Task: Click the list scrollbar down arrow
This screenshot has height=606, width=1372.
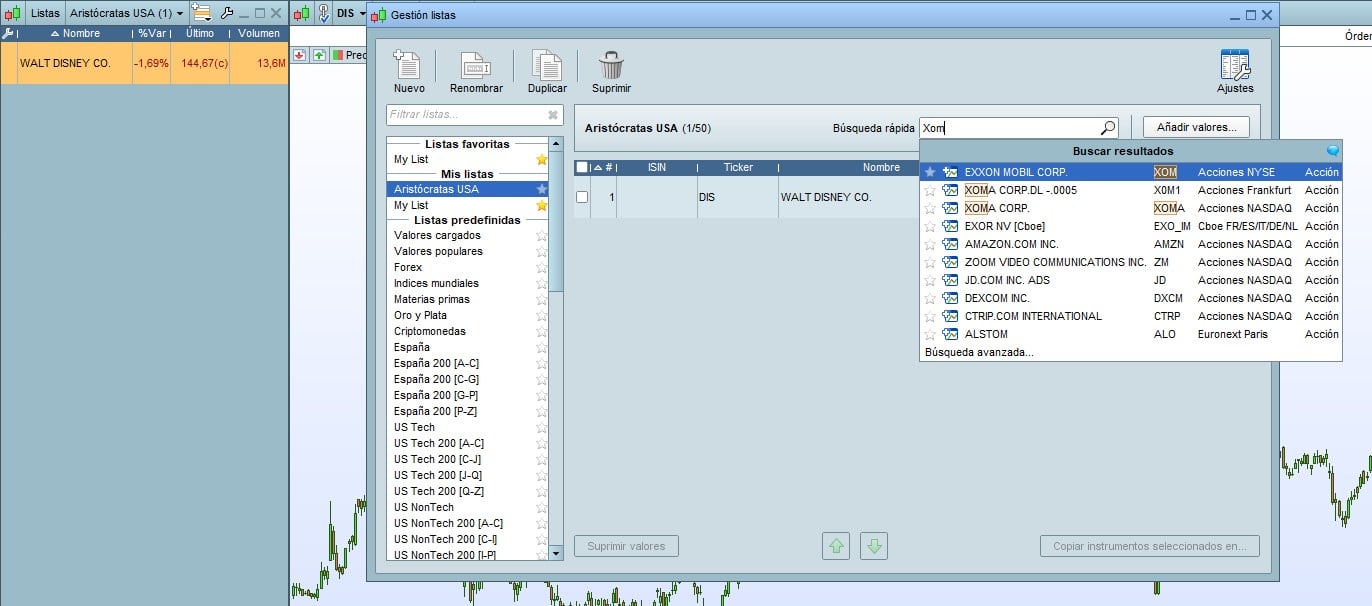Action: pyautogui.click(x=556, y=553)
